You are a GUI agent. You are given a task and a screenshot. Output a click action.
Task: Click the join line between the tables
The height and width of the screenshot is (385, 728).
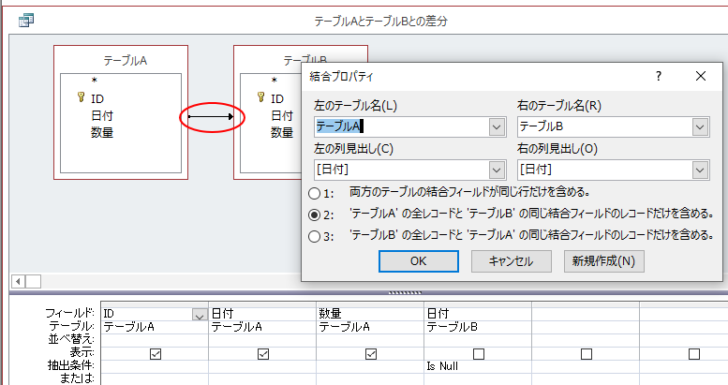click(211, 117)
